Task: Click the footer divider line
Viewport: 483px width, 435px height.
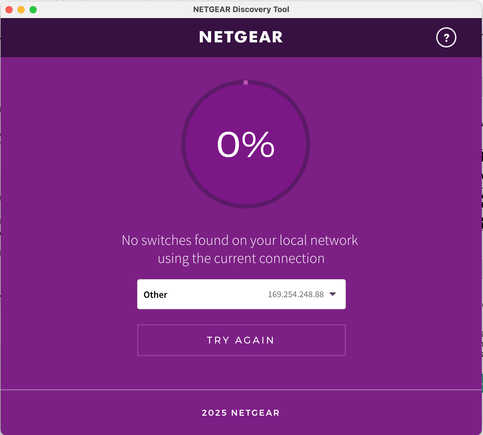Action: (x=241, y=389)
